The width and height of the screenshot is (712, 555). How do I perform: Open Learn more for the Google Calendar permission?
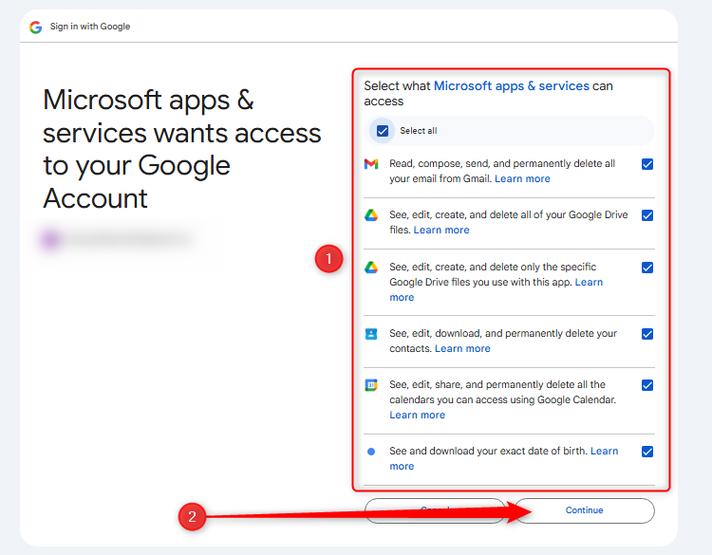[x=417, y=415]
